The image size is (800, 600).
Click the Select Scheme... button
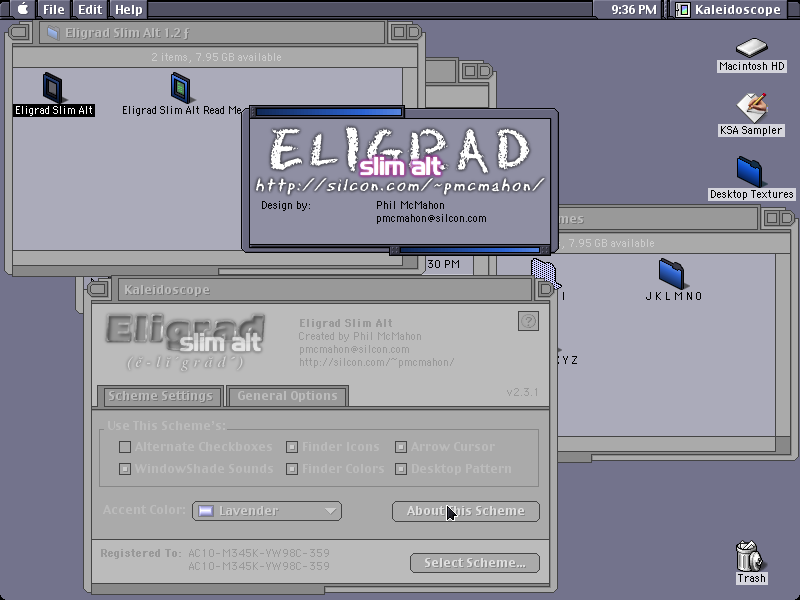pyautogui.click(x=474, y=563)
